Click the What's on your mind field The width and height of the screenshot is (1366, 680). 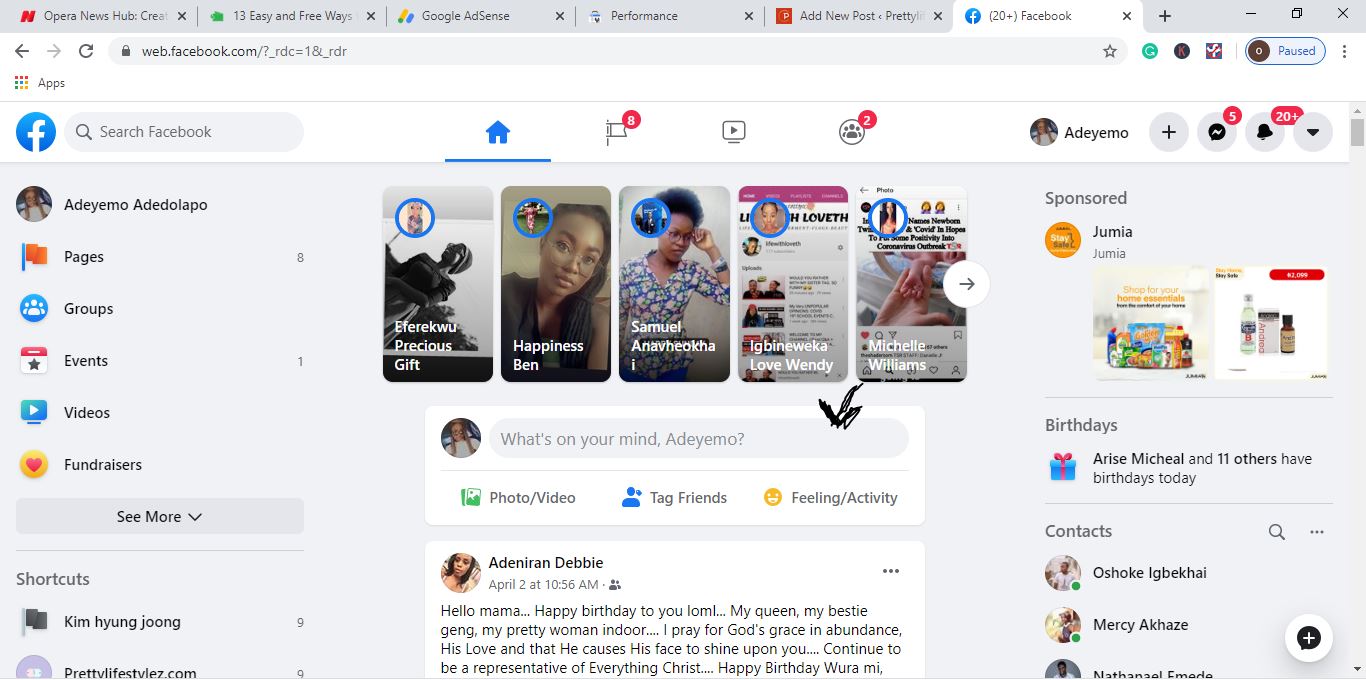click(x=698, y=438)
